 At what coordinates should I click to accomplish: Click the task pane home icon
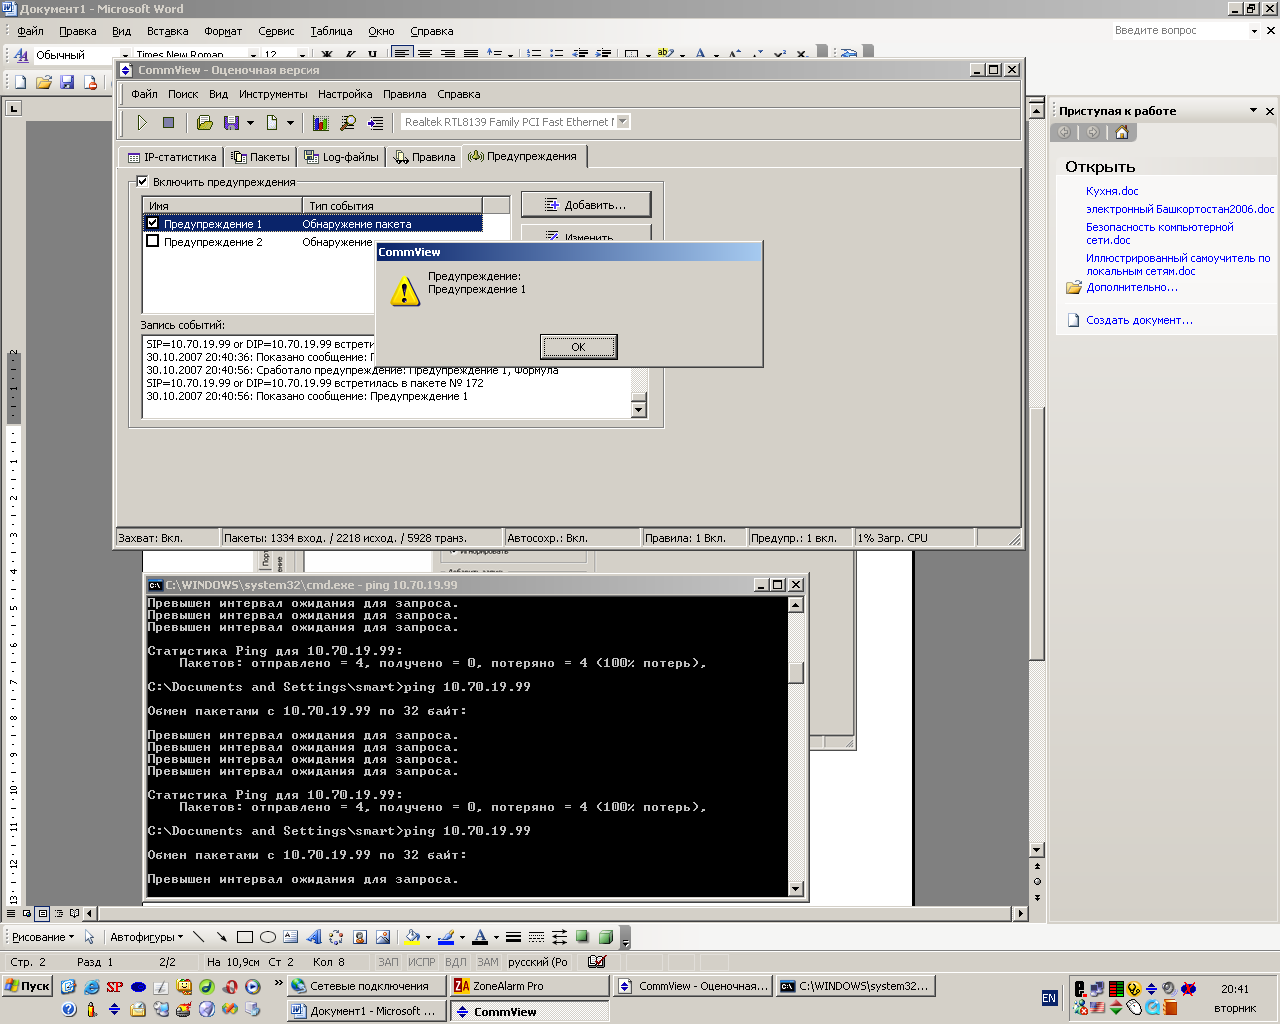point(1122,132)
